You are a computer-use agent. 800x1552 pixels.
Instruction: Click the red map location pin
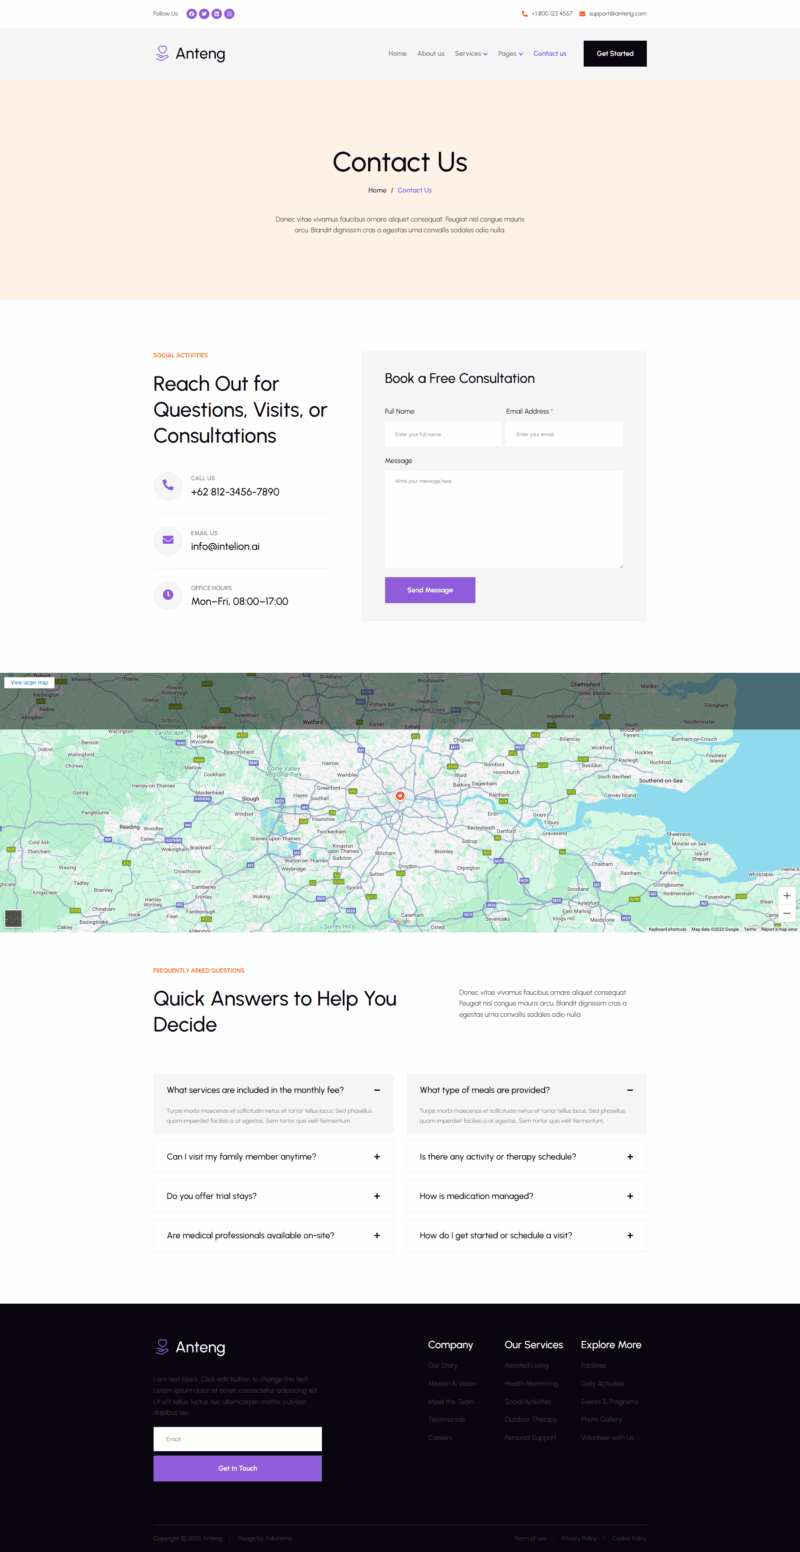(400, 796)
